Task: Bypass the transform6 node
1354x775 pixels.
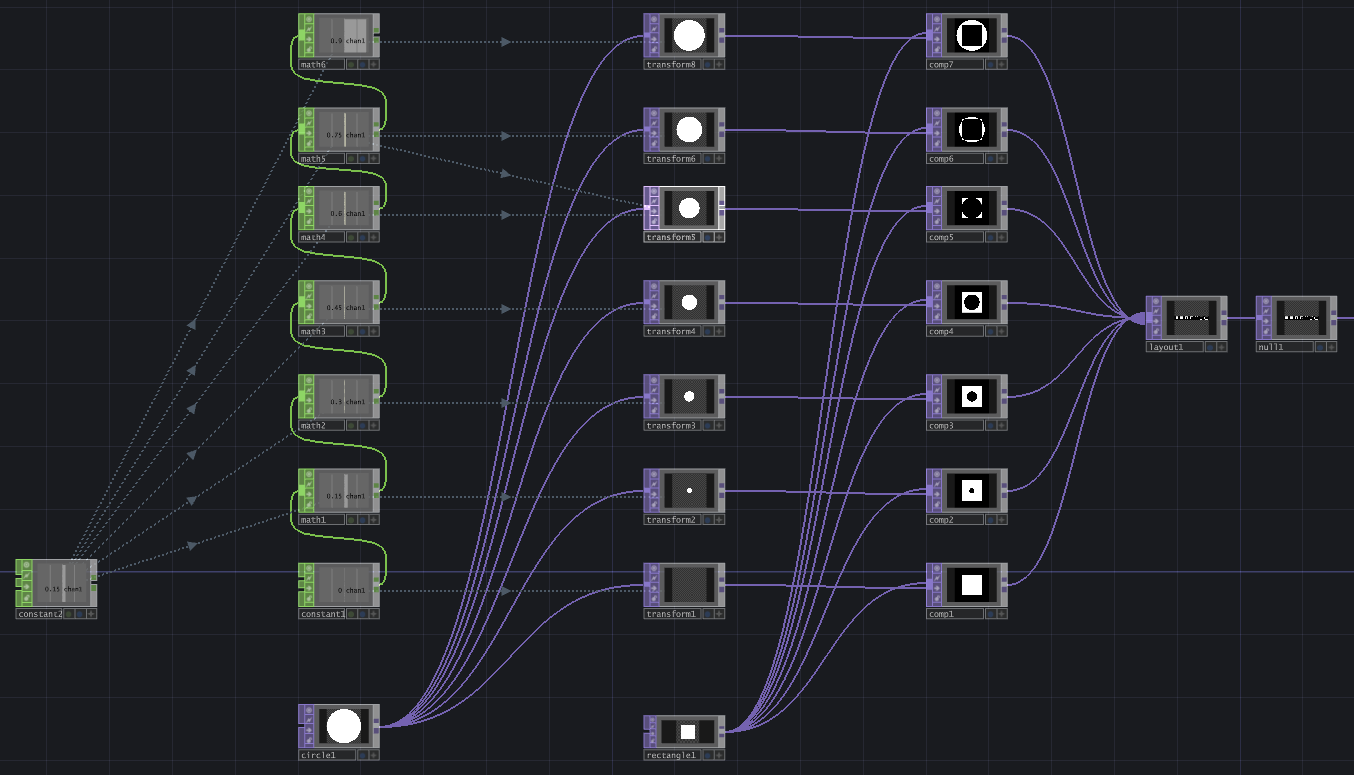Action: [655, 133]
